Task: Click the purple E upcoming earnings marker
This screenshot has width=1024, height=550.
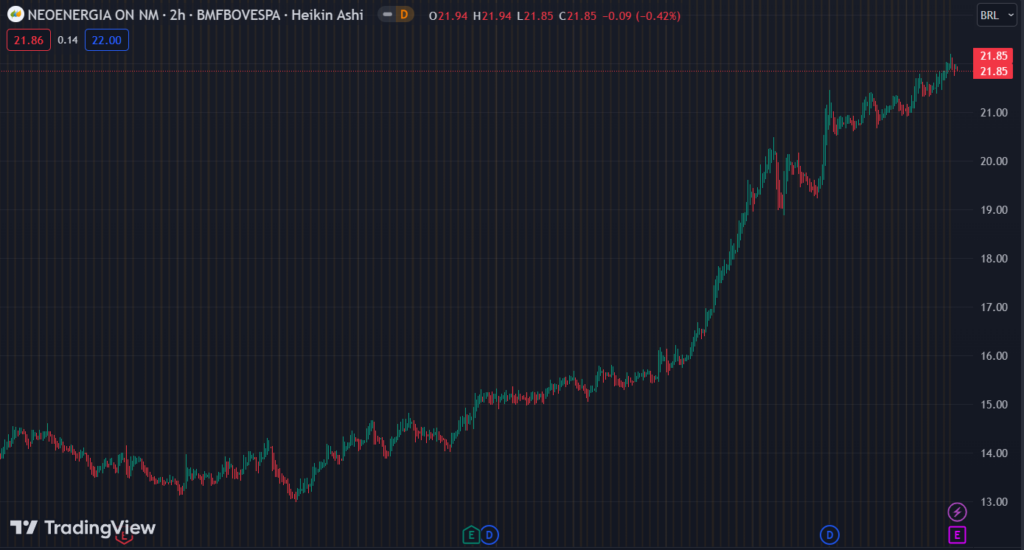Action: pos(957,535)
